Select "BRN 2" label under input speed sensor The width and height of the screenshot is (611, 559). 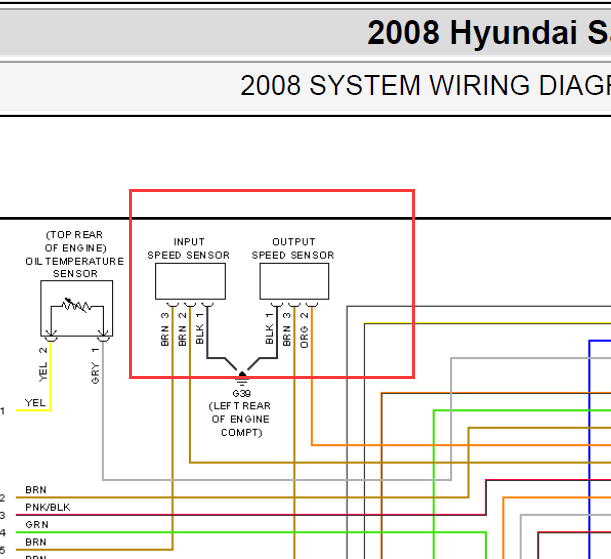click(x=182, y=329)
